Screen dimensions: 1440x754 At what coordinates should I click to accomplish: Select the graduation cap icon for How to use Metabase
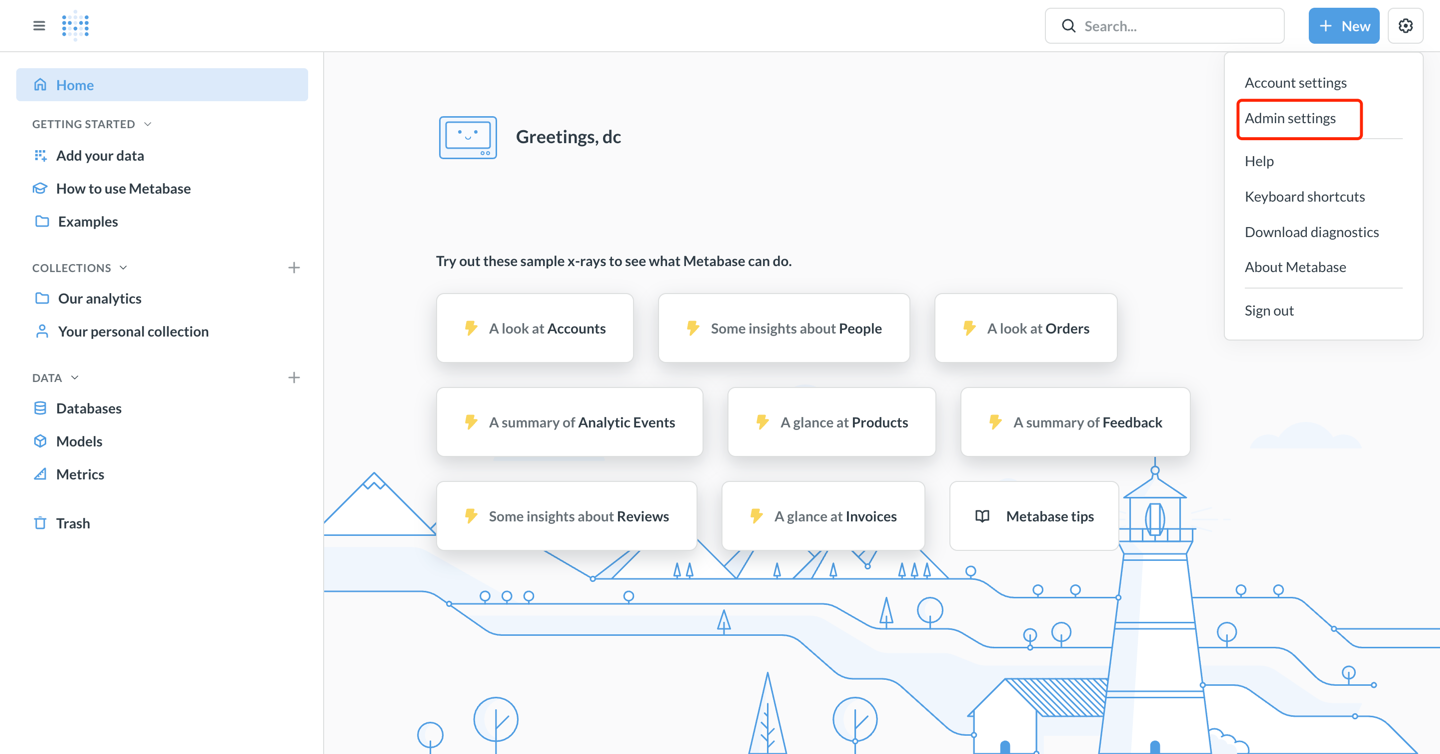pos(40,188)
